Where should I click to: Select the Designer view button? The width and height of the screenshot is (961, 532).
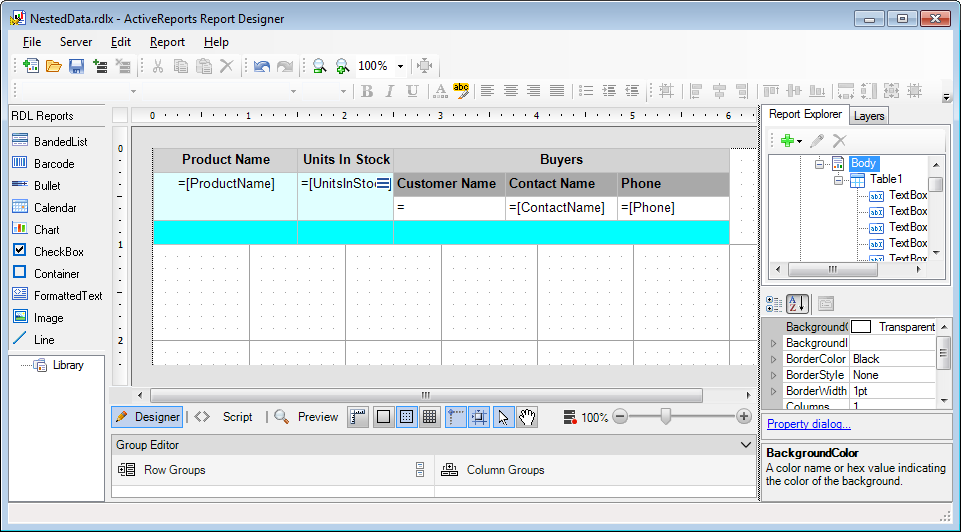pyautogui.click(x=147, y=417)
